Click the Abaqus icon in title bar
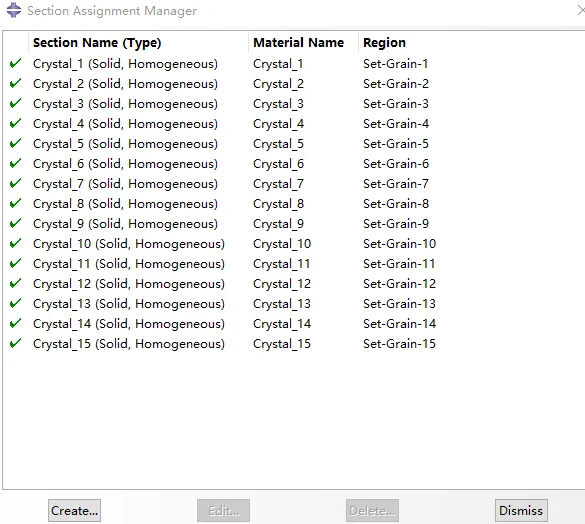Image resolution: width=585 pixels, height=524 pixels. coord(14,10)
